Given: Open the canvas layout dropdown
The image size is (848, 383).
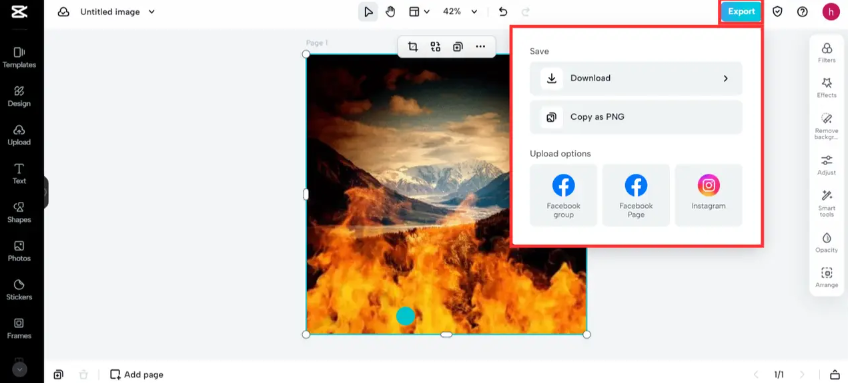Looking at the screenshot, I should pyautogui.click(x=419, y=12).
